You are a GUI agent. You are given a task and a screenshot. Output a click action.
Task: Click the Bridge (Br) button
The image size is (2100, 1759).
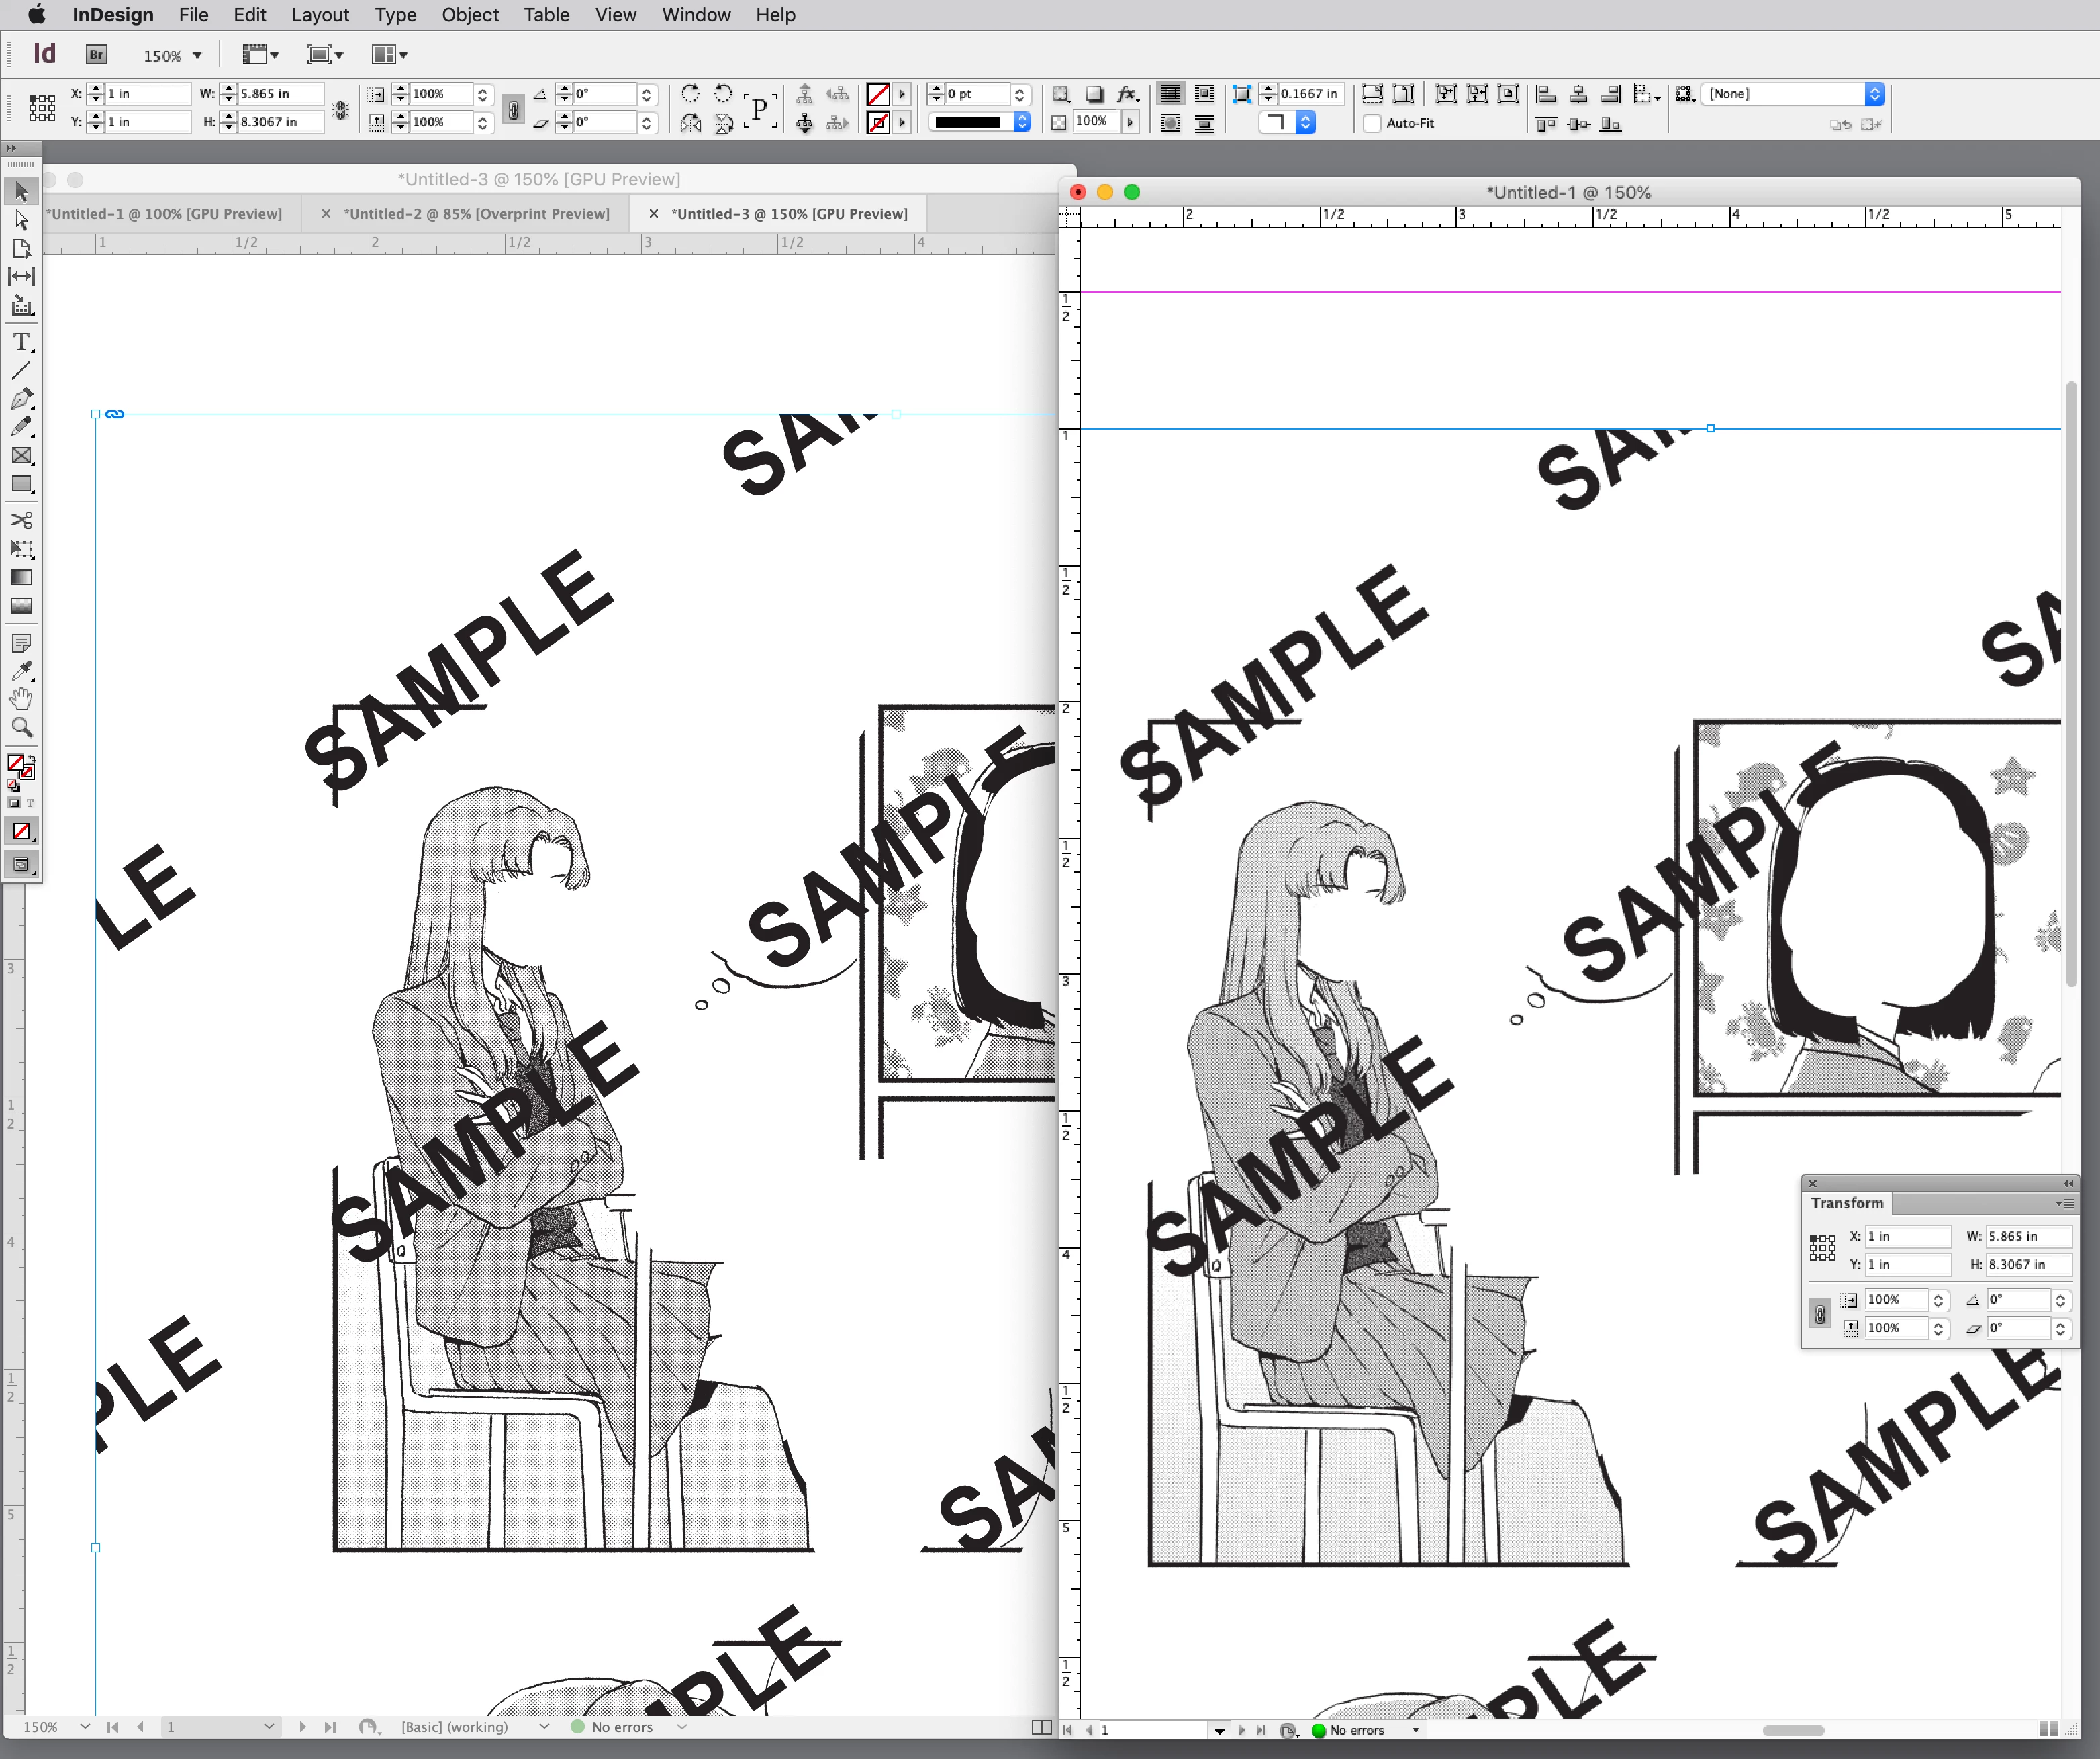click(x=96, y=55)
